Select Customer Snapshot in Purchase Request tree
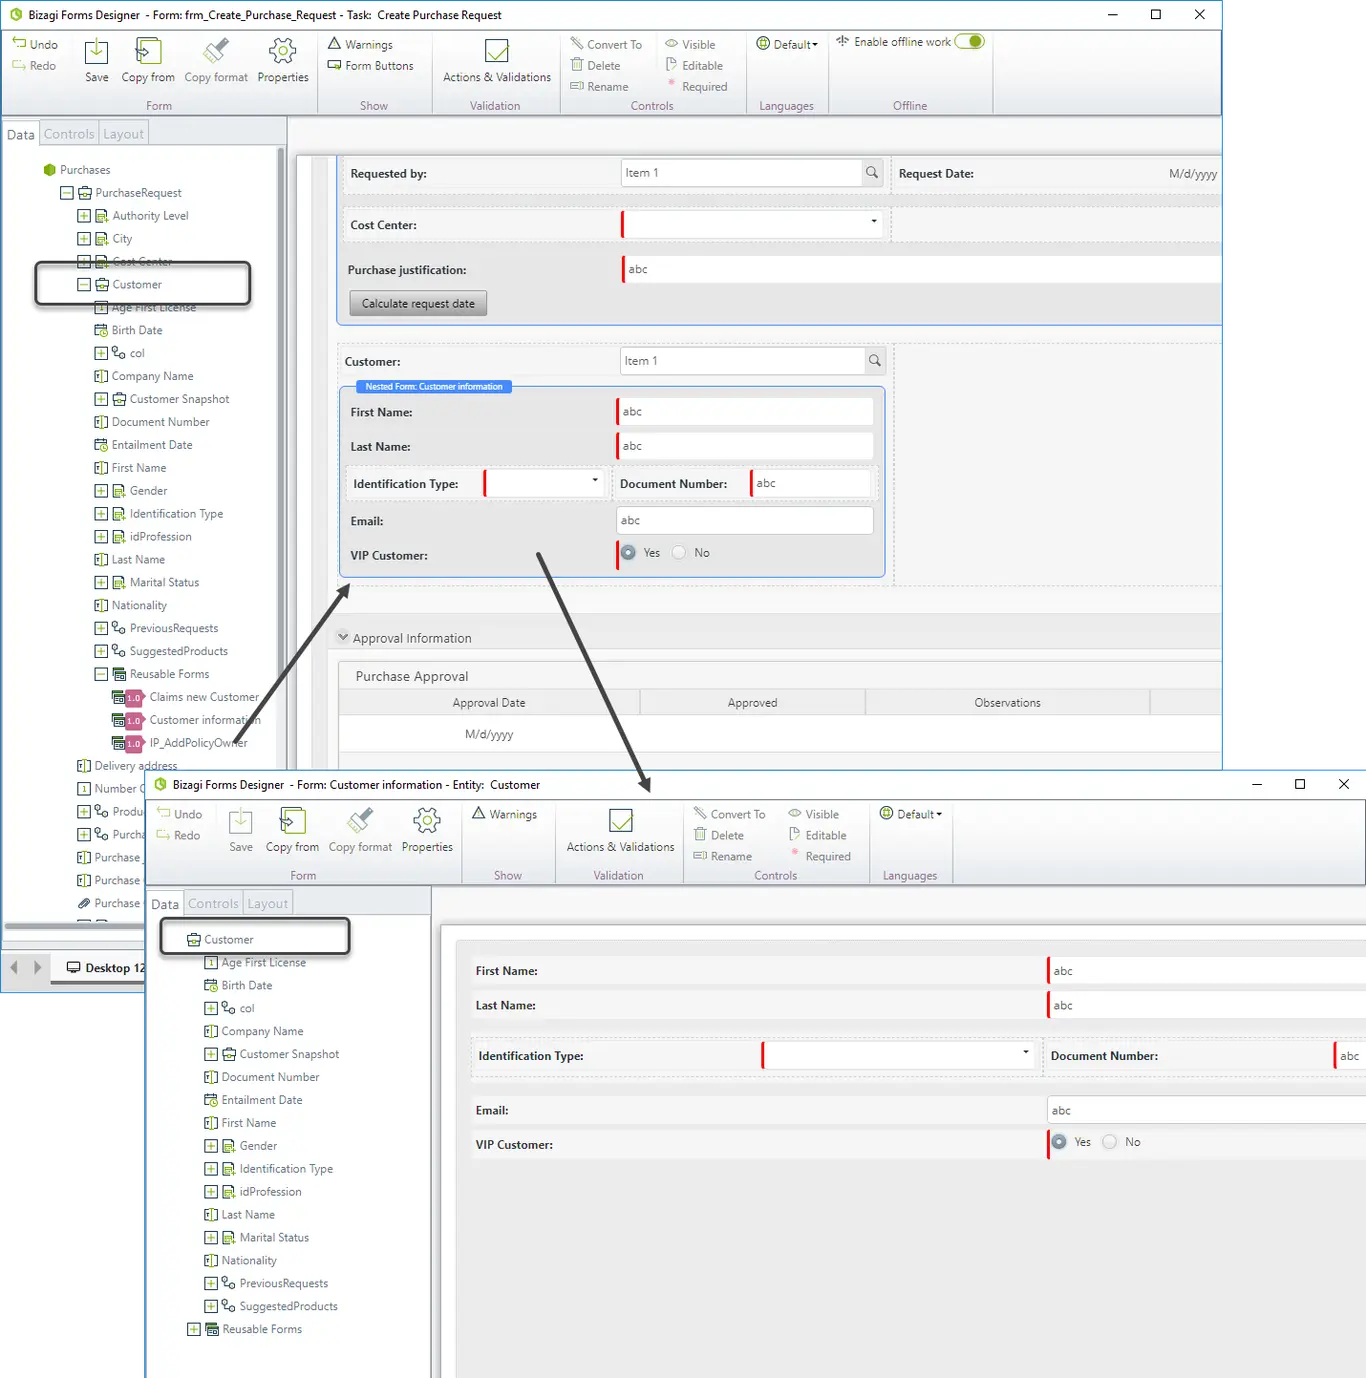 [179, 399]
